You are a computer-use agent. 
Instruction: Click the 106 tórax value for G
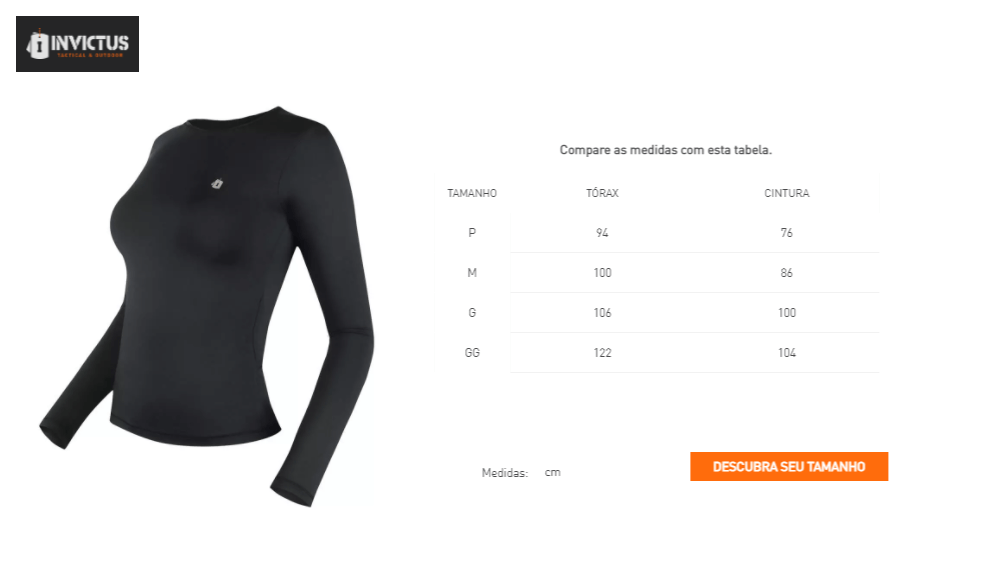pos(603,312)
